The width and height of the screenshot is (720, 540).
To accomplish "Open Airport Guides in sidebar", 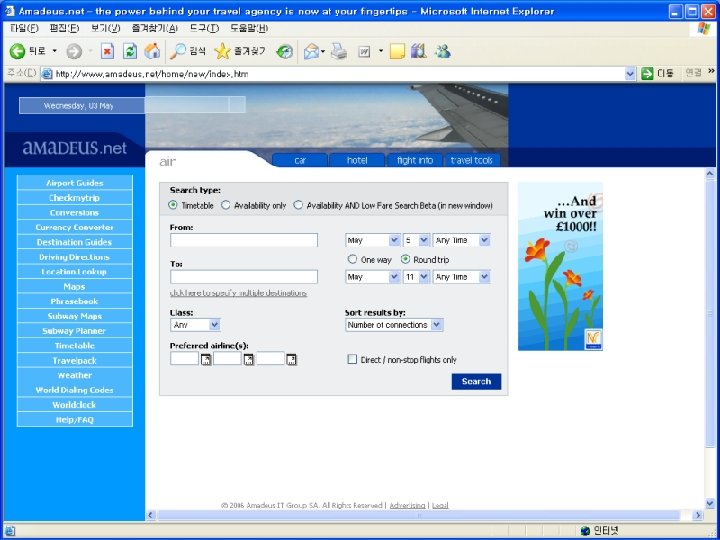I will 74,183.
